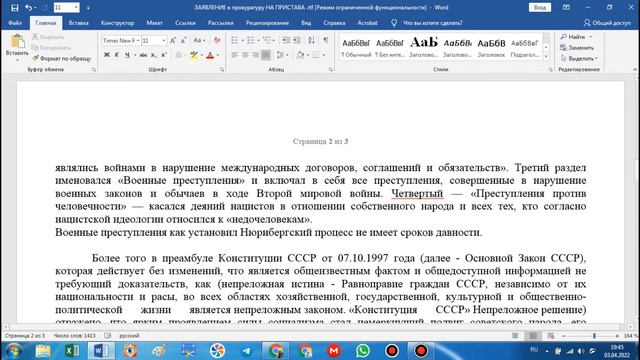640x360 pixels.
Task: Open font settings dialog launcher
Action: pyautogui.click(x=222, y=70)
